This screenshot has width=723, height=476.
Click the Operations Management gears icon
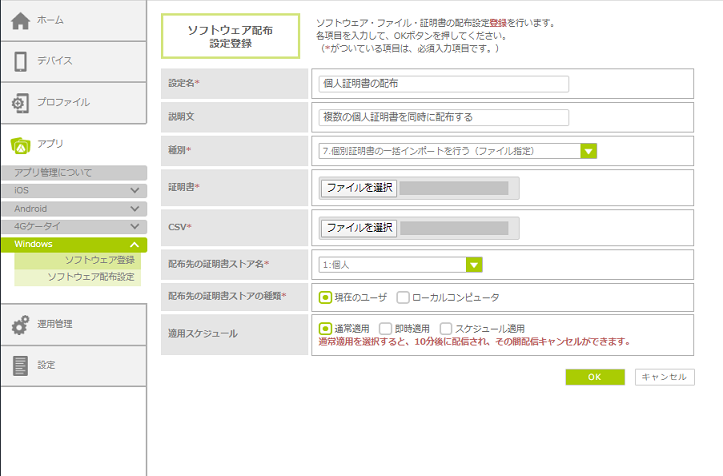(20, 324)
